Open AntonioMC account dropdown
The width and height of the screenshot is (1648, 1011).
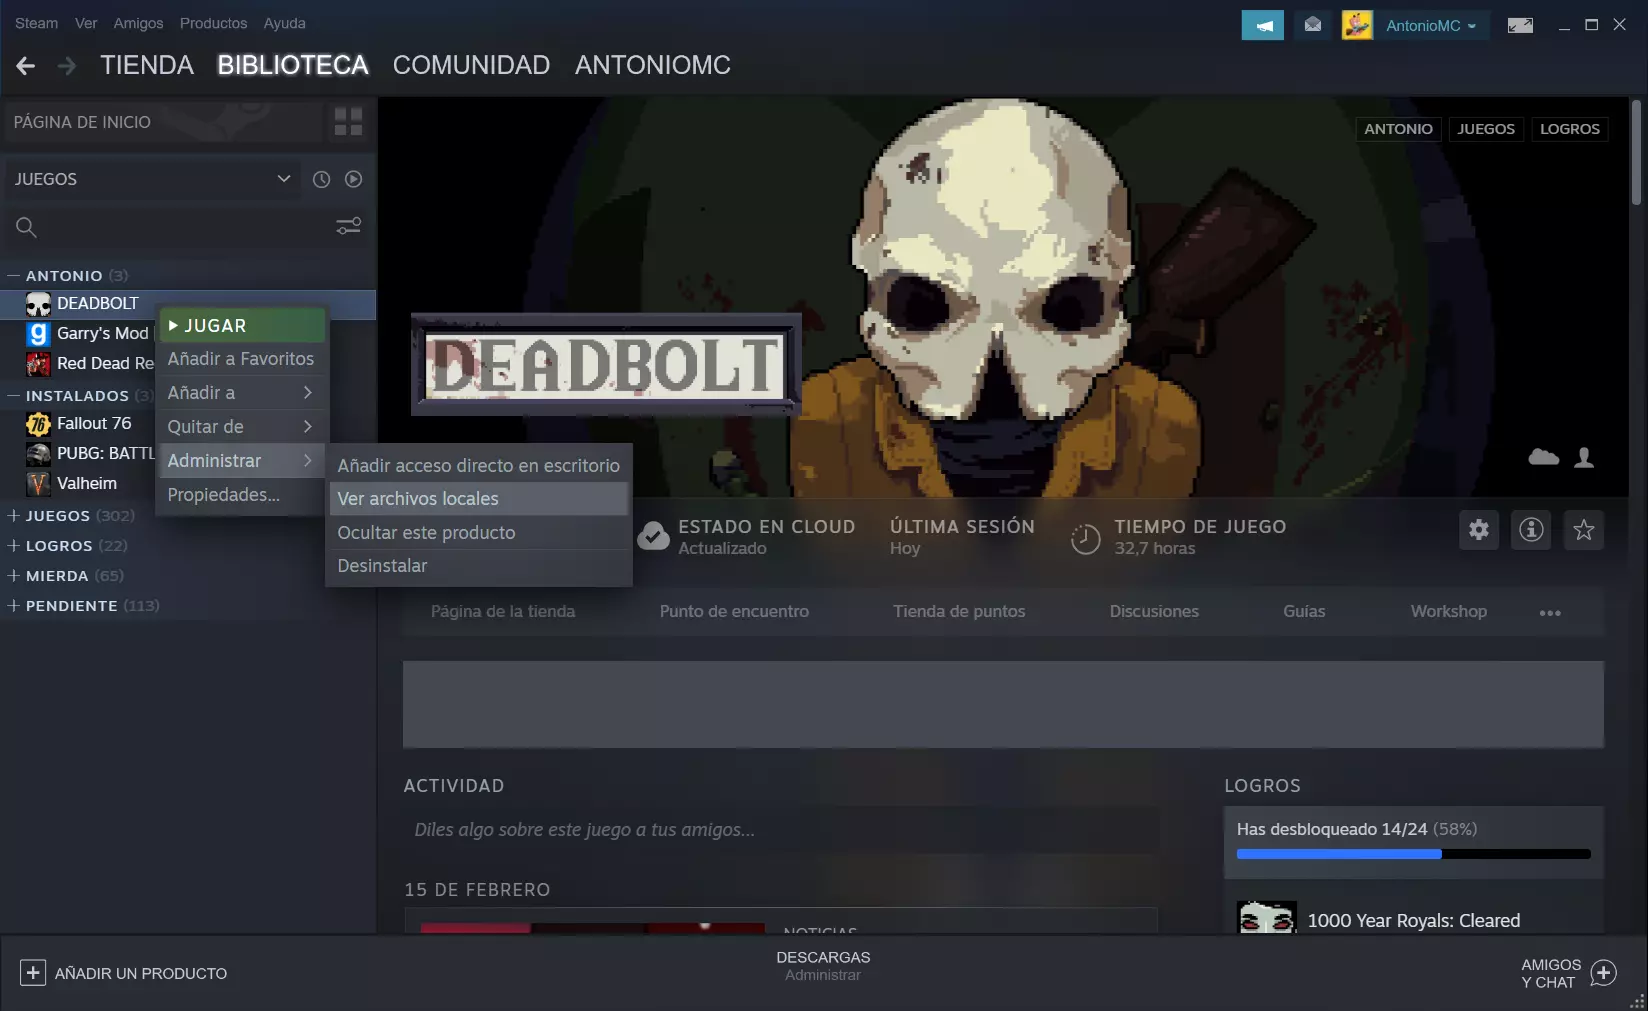pos(1431,26)
